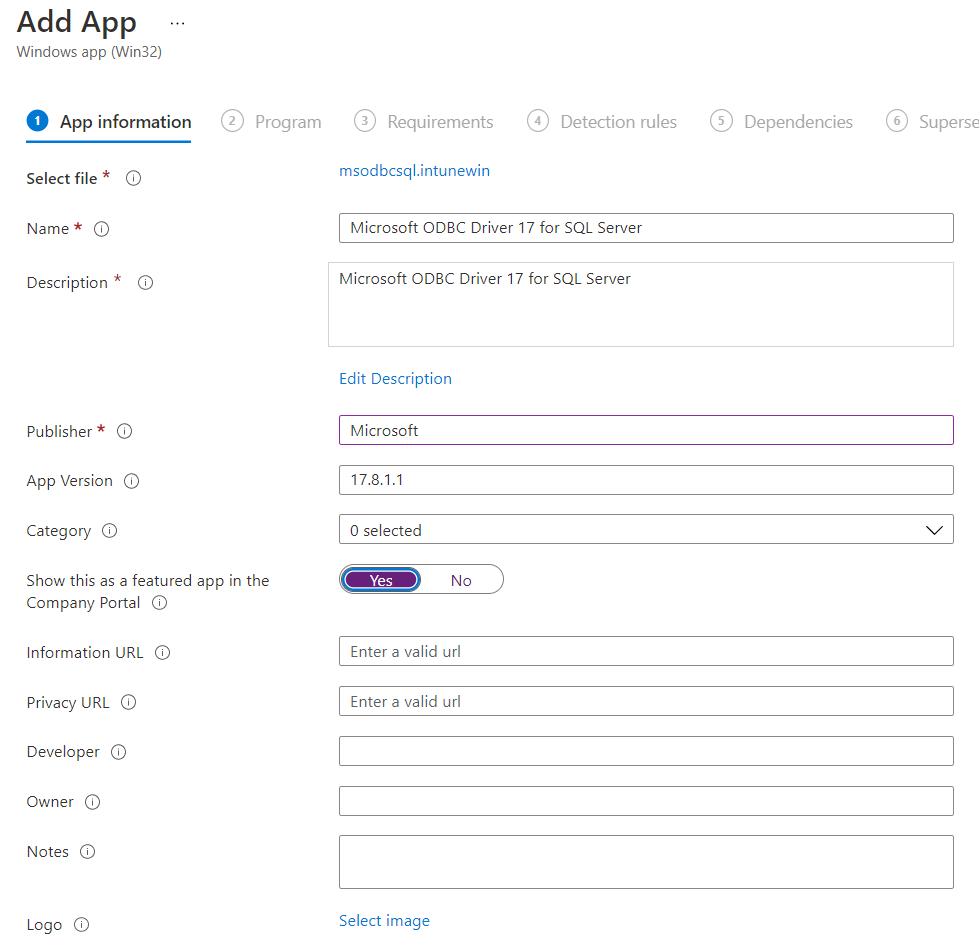The width and height of the screenshot is (979, 952).
Task: Open the Developer info tooltip icon
Action: [x=118, y=752]
